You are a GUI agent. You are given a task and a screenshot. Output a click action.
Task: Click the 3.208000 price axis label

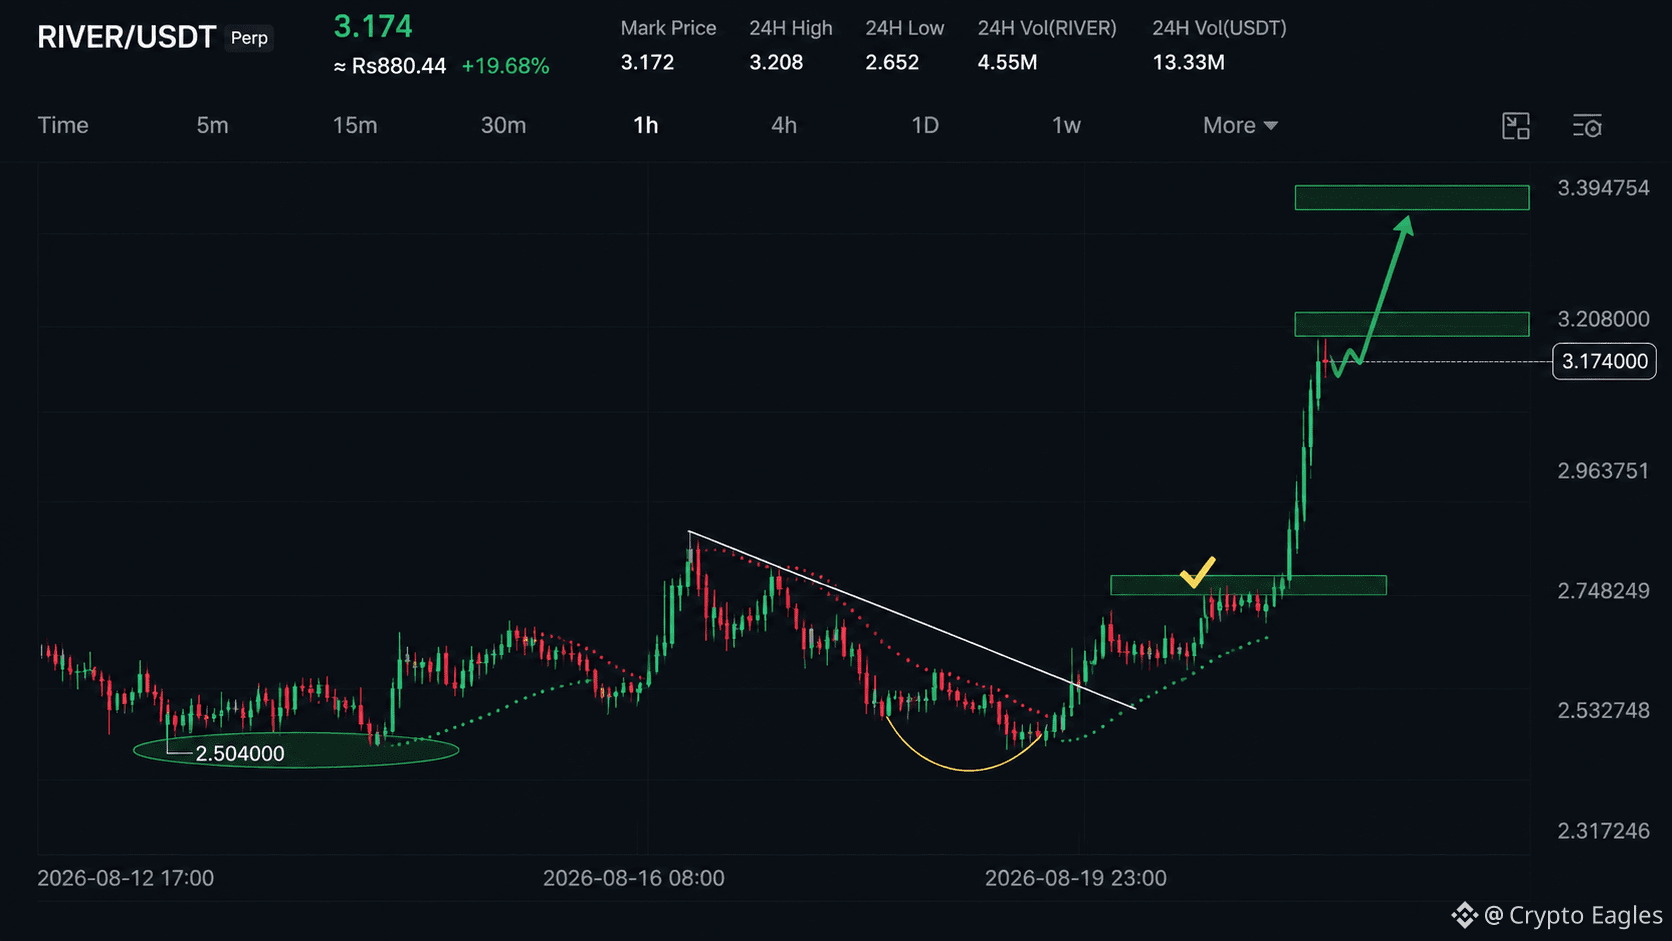click(1603, 319)
